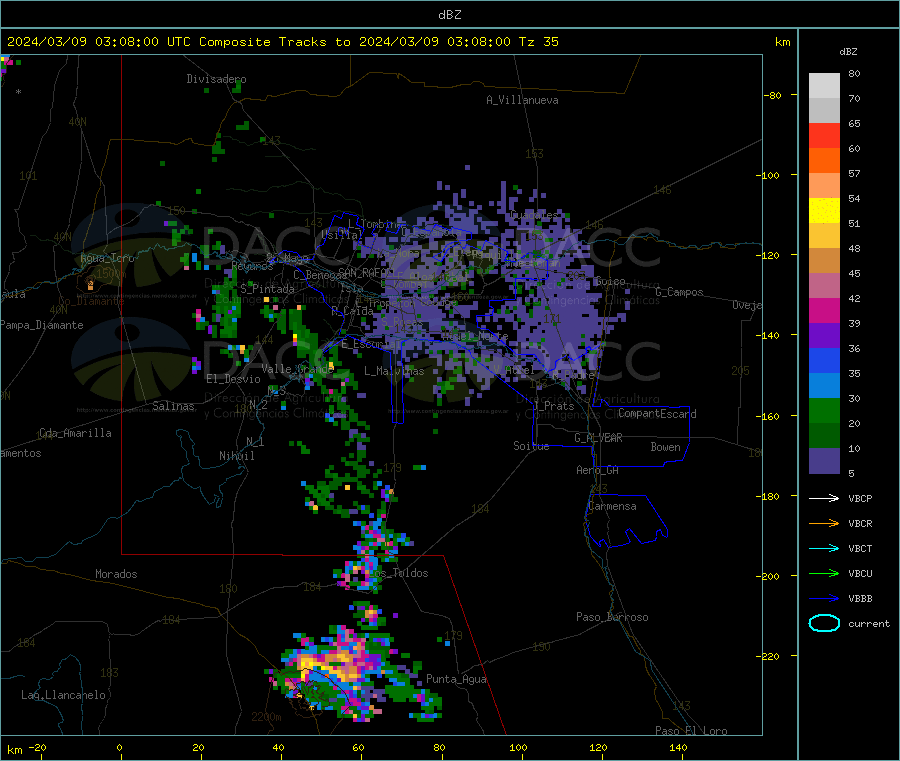
Task: Click the 'dBZ' title at top
Action: tap(449, 15)
